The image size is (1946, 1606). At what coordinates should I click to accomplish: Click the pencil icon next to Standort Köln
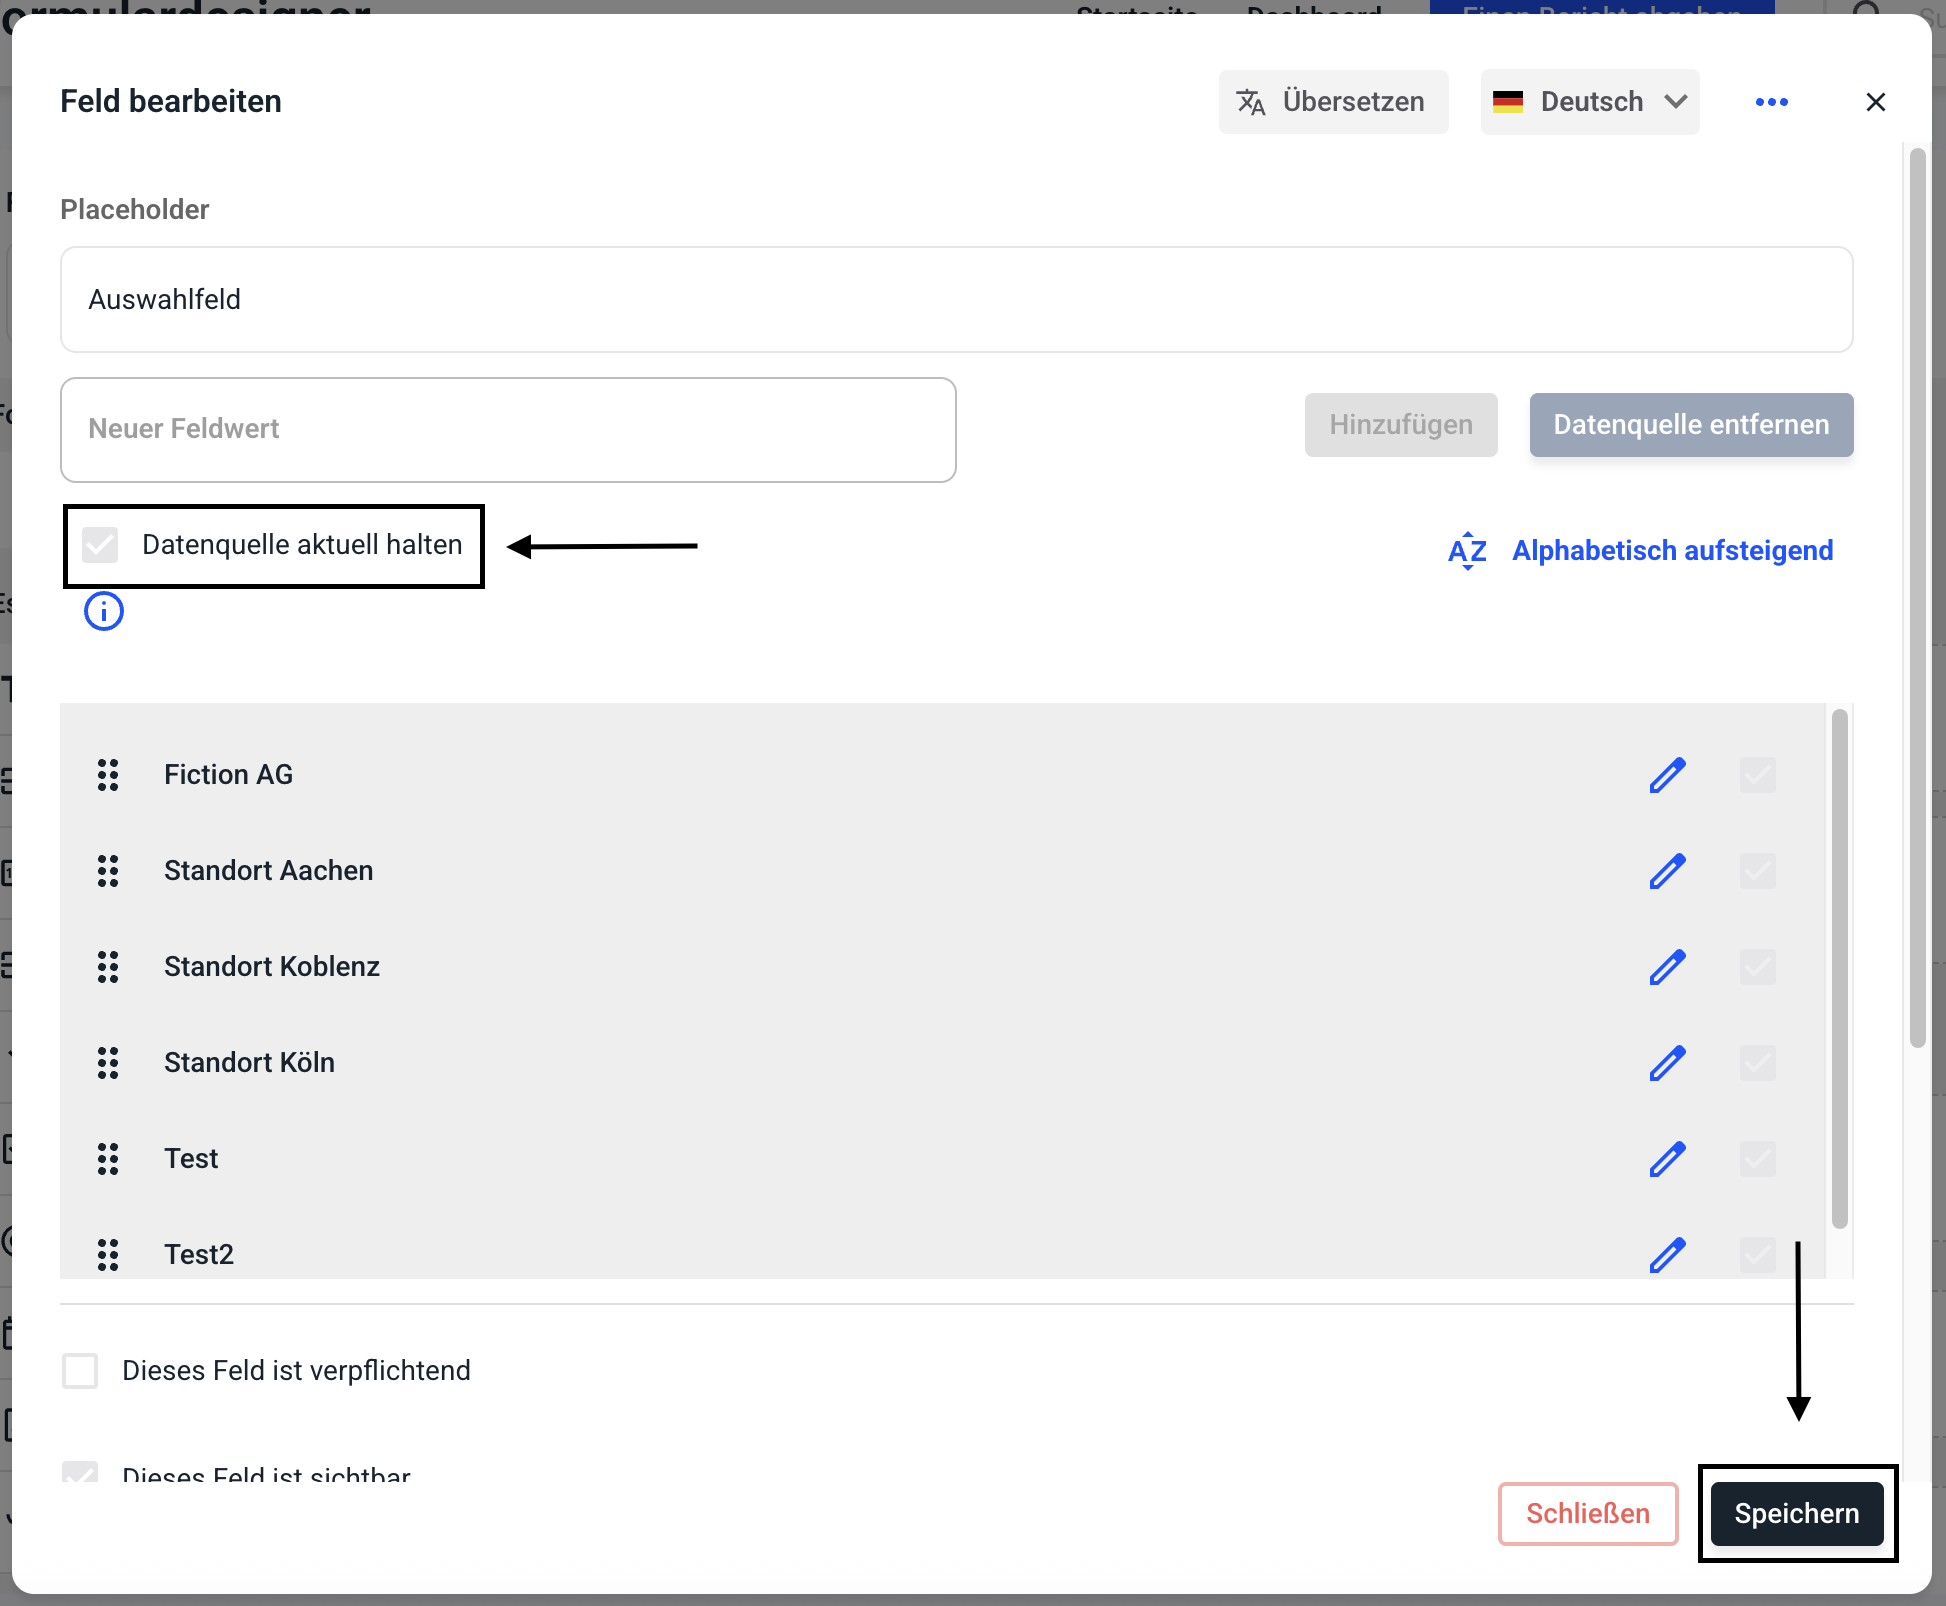click(x=1667, y=1063)
